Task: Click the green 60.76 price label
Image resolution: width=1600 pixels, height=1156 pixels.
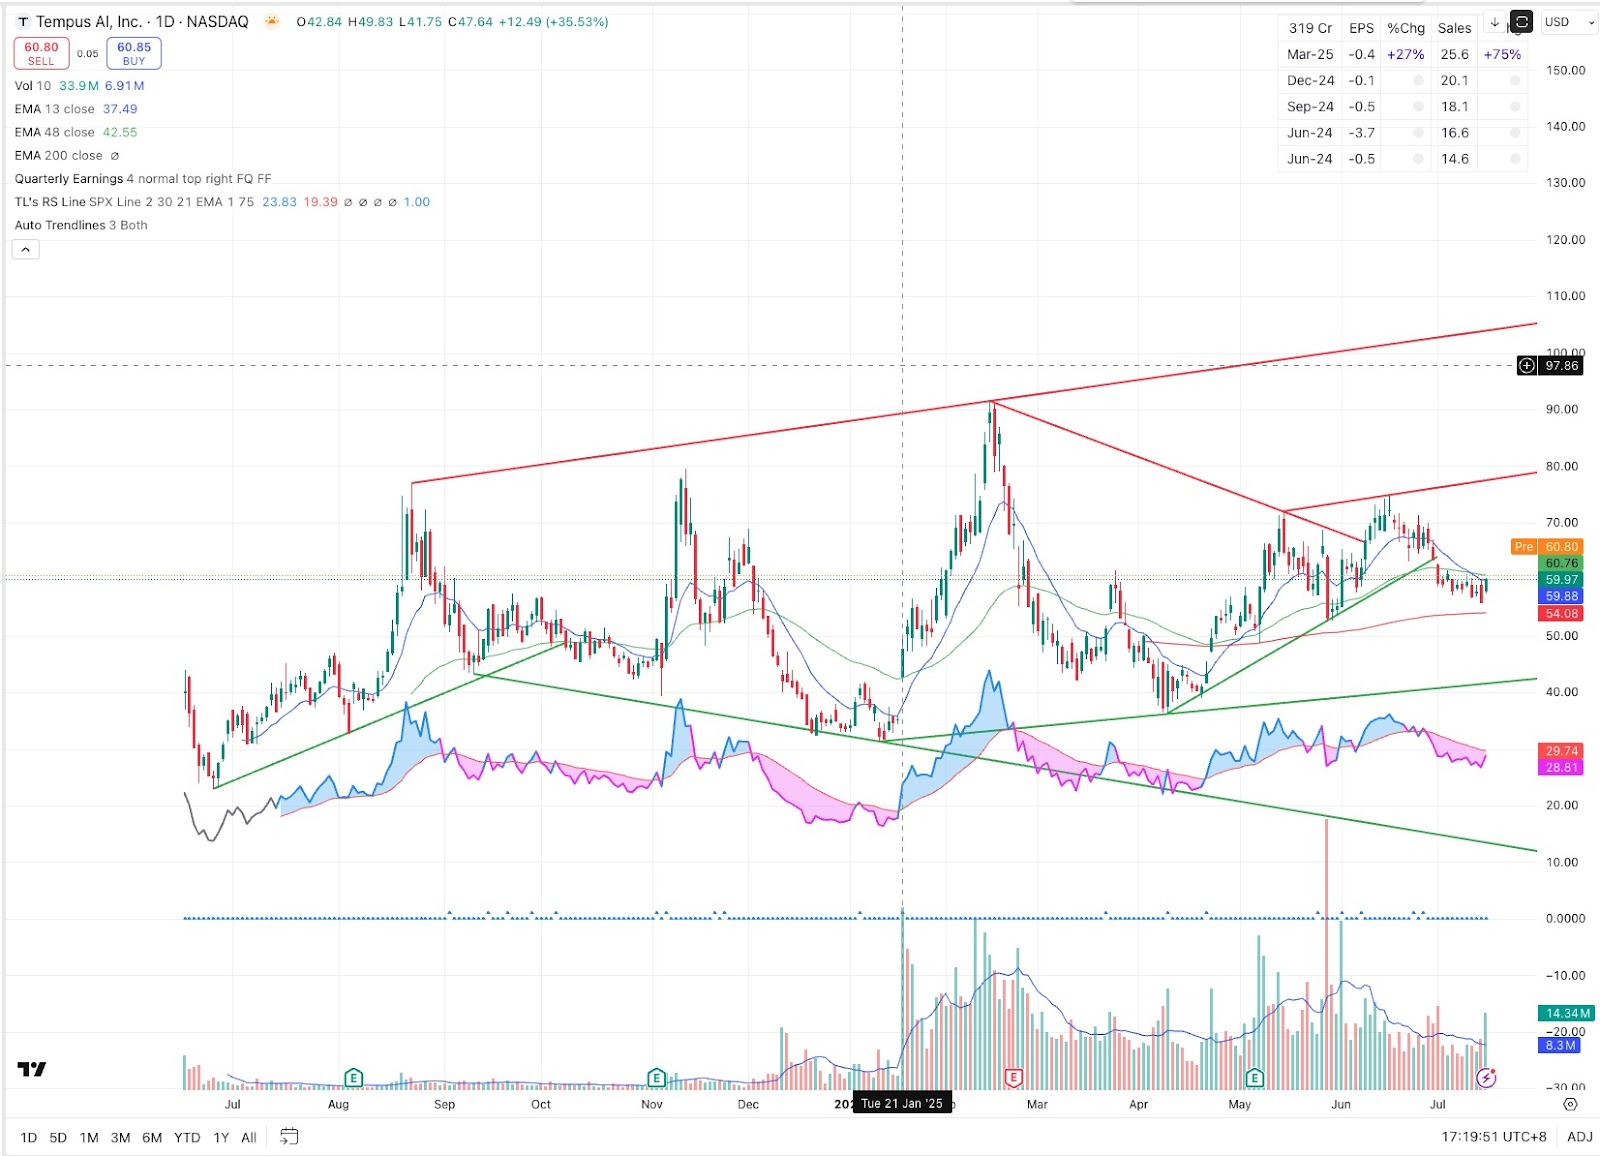Action: [1561, 563]
